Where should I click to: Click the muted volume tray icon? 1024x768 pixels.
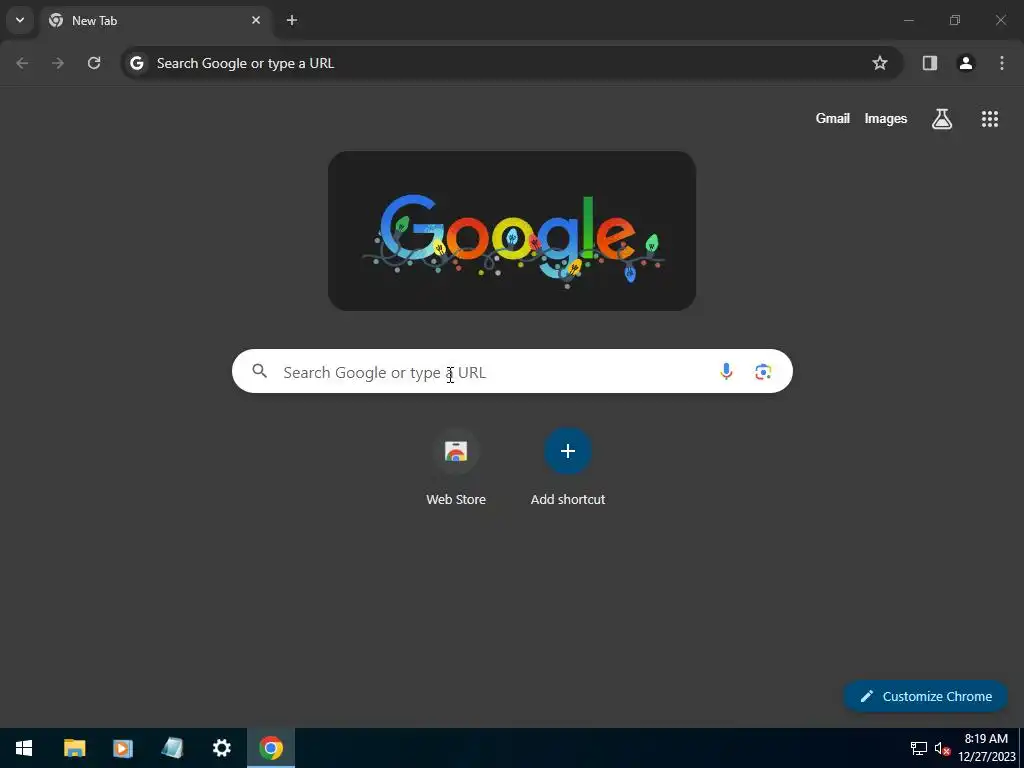tap(942, 748)
